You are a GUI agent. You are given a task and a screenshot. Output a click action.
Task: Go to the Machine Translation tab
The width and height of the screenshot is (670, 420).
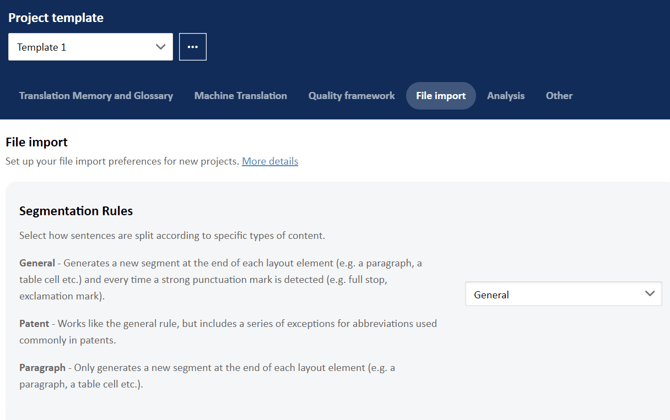(x=240, y=96)
